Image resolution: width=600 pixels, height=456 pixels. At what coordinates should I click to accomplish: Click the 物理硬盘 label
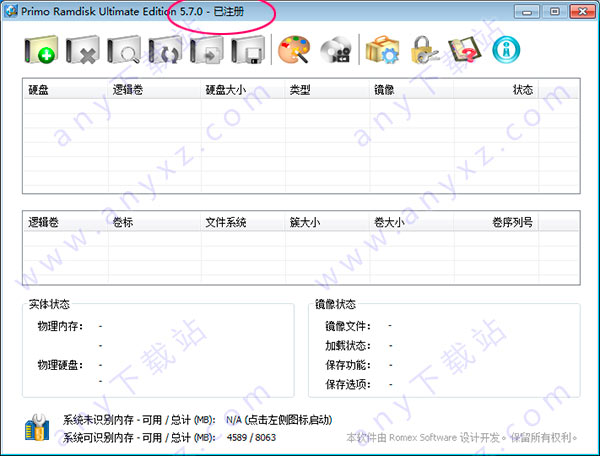pos(60,365)
